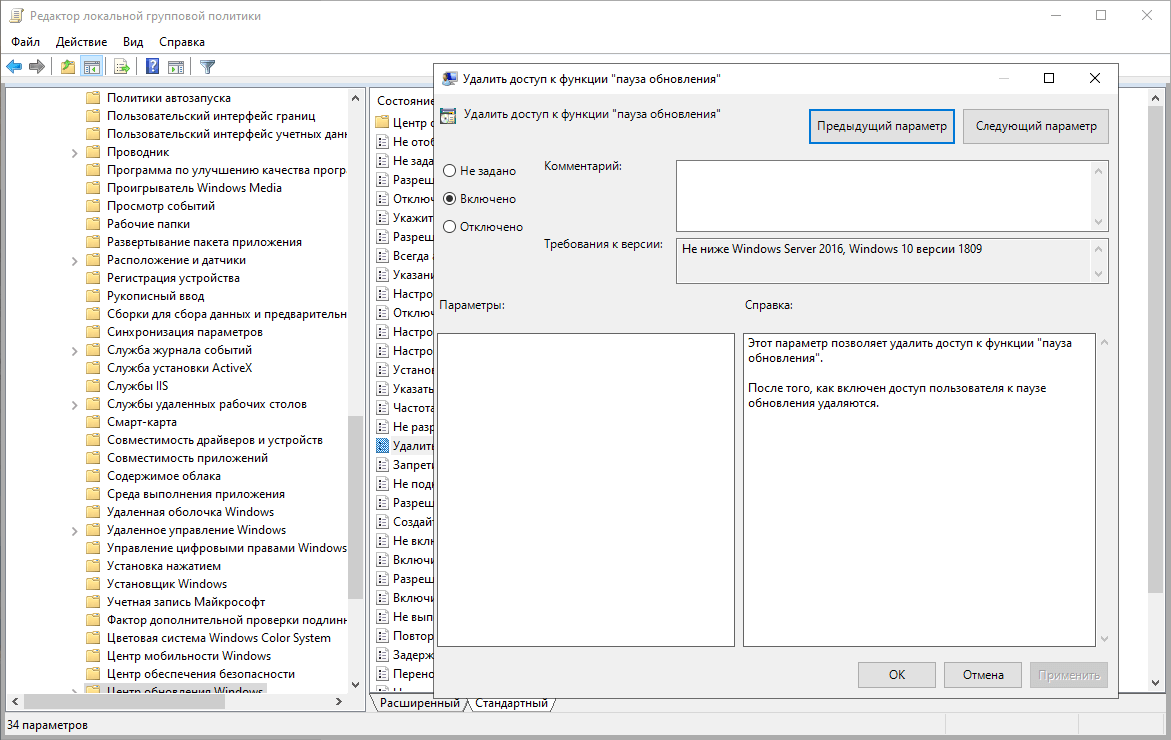Screen dimensions: 1171x740
Task: Click the export list toolbar icon
Action: click(120, 66)
